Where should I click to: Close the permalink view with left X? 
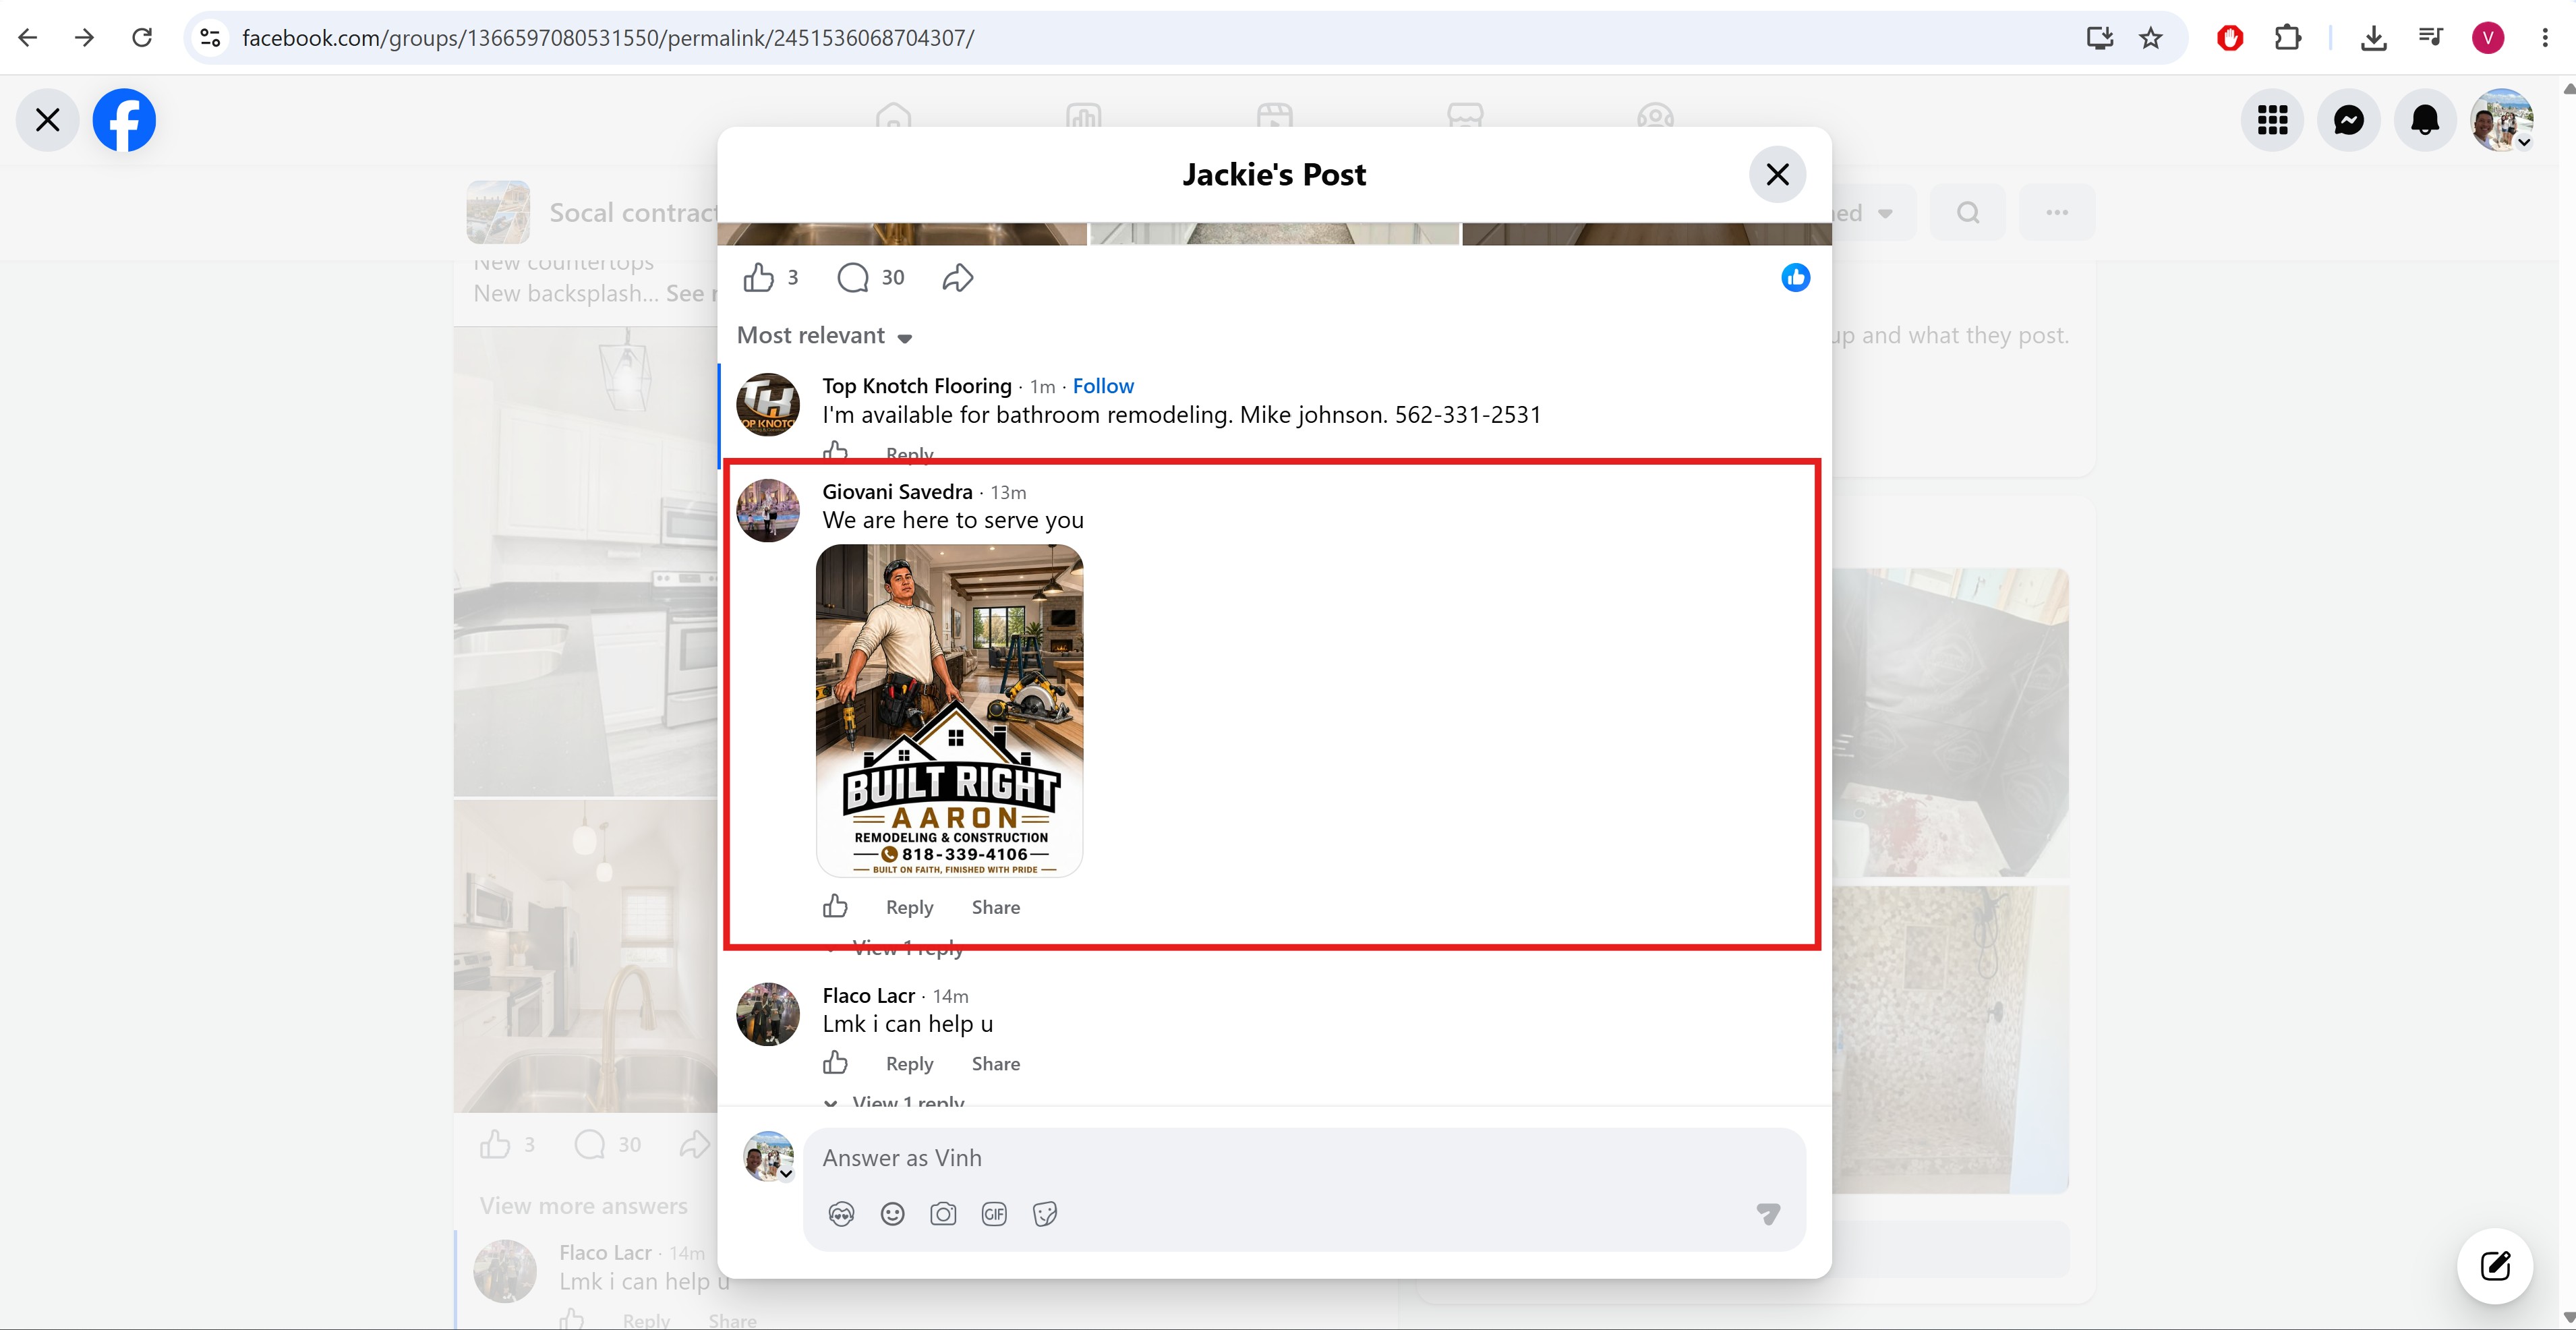[x=47, y=120]
